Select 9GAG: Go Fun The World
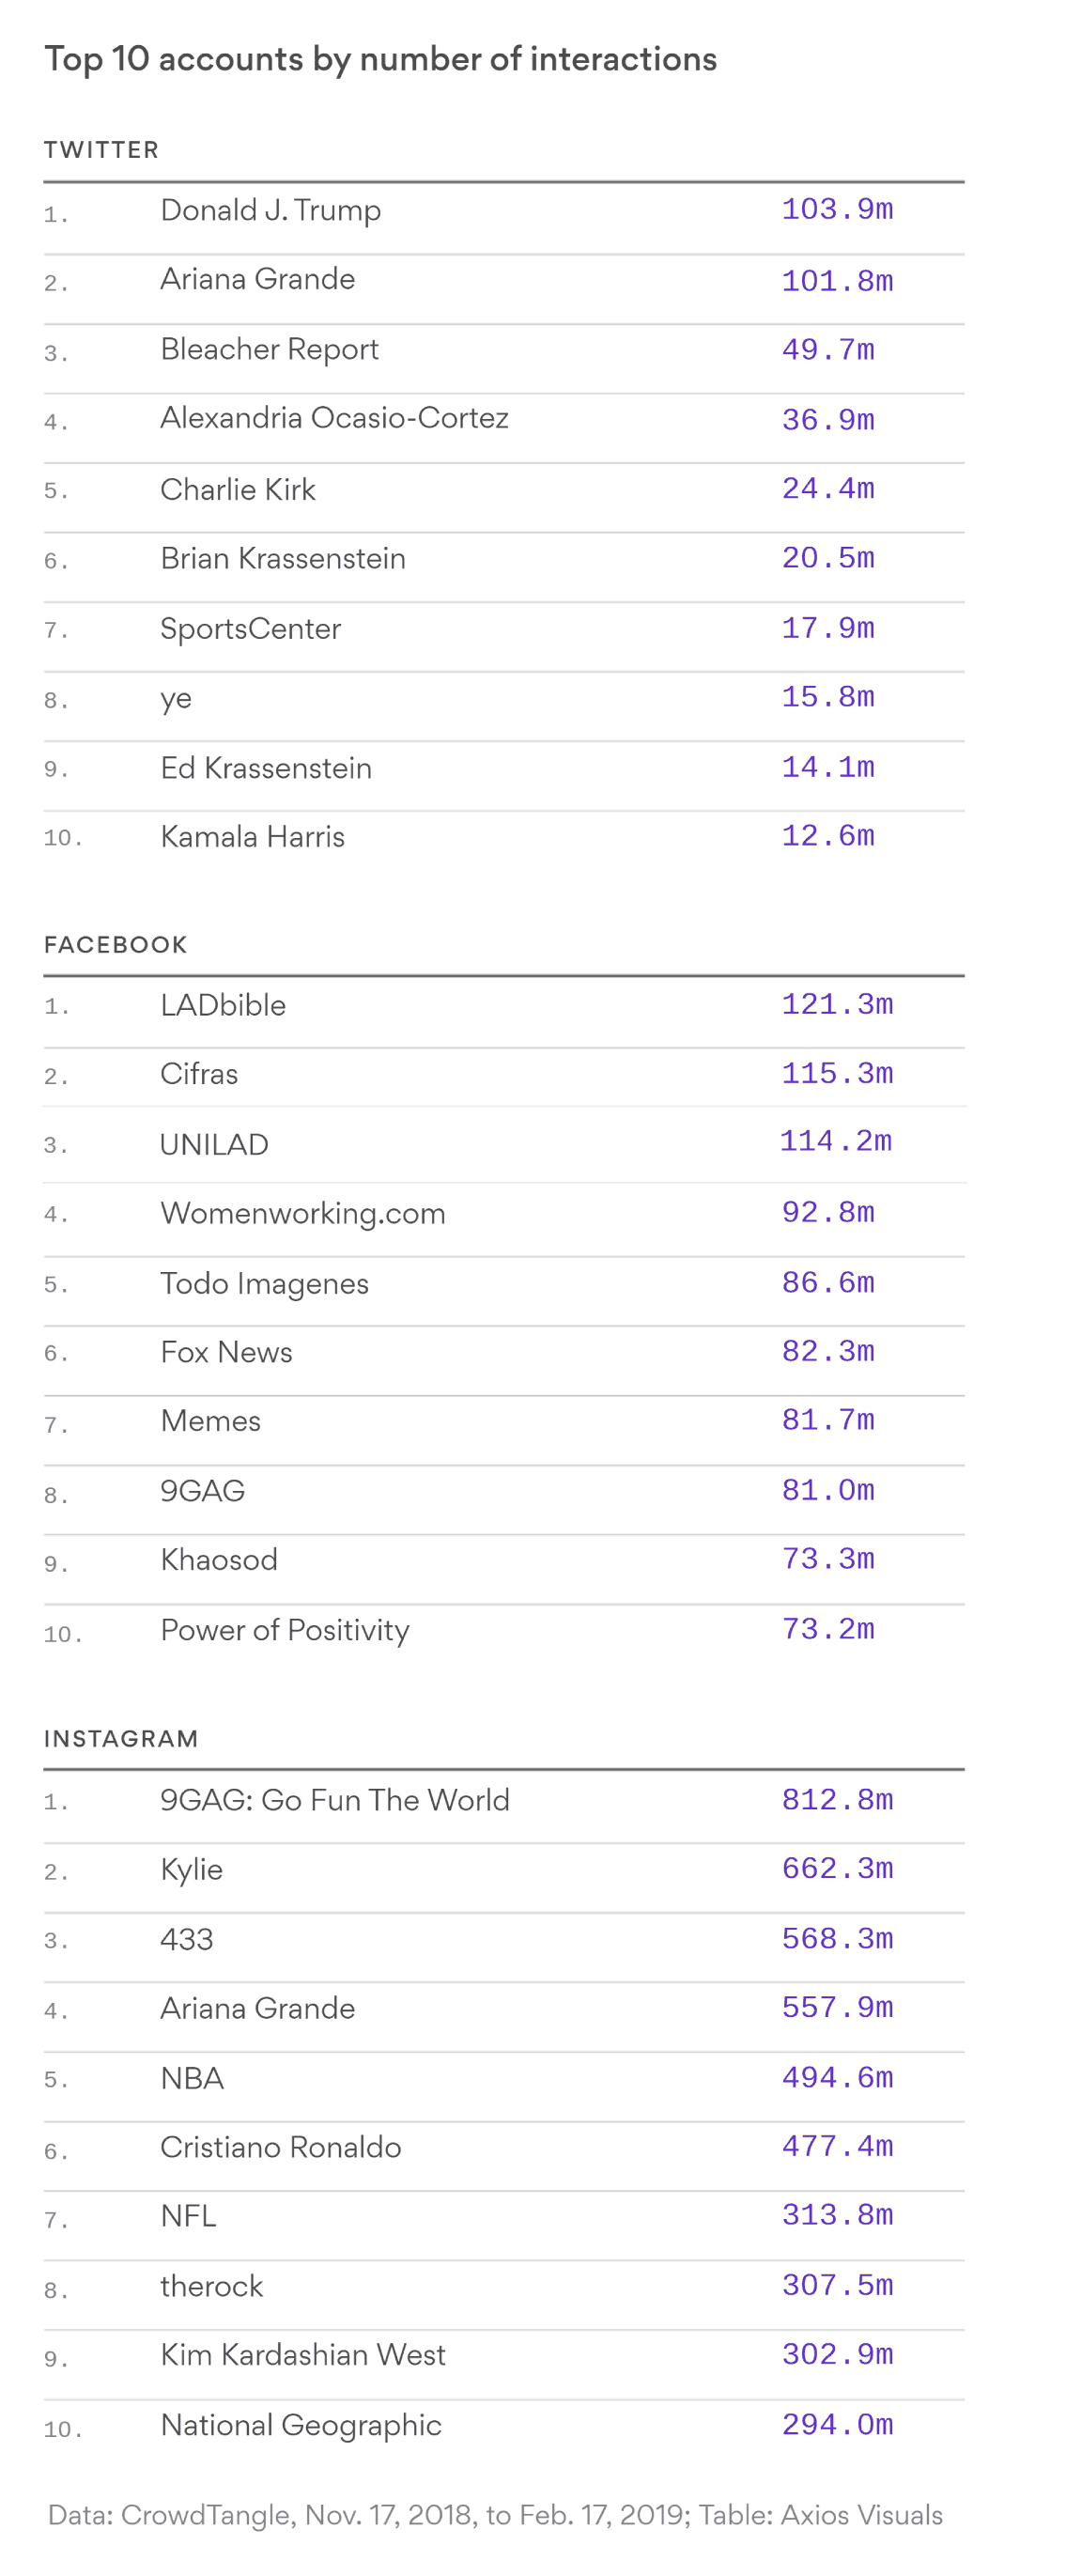The width and height of the screenshot is (1066, 2576). [x=334, y=1800]
